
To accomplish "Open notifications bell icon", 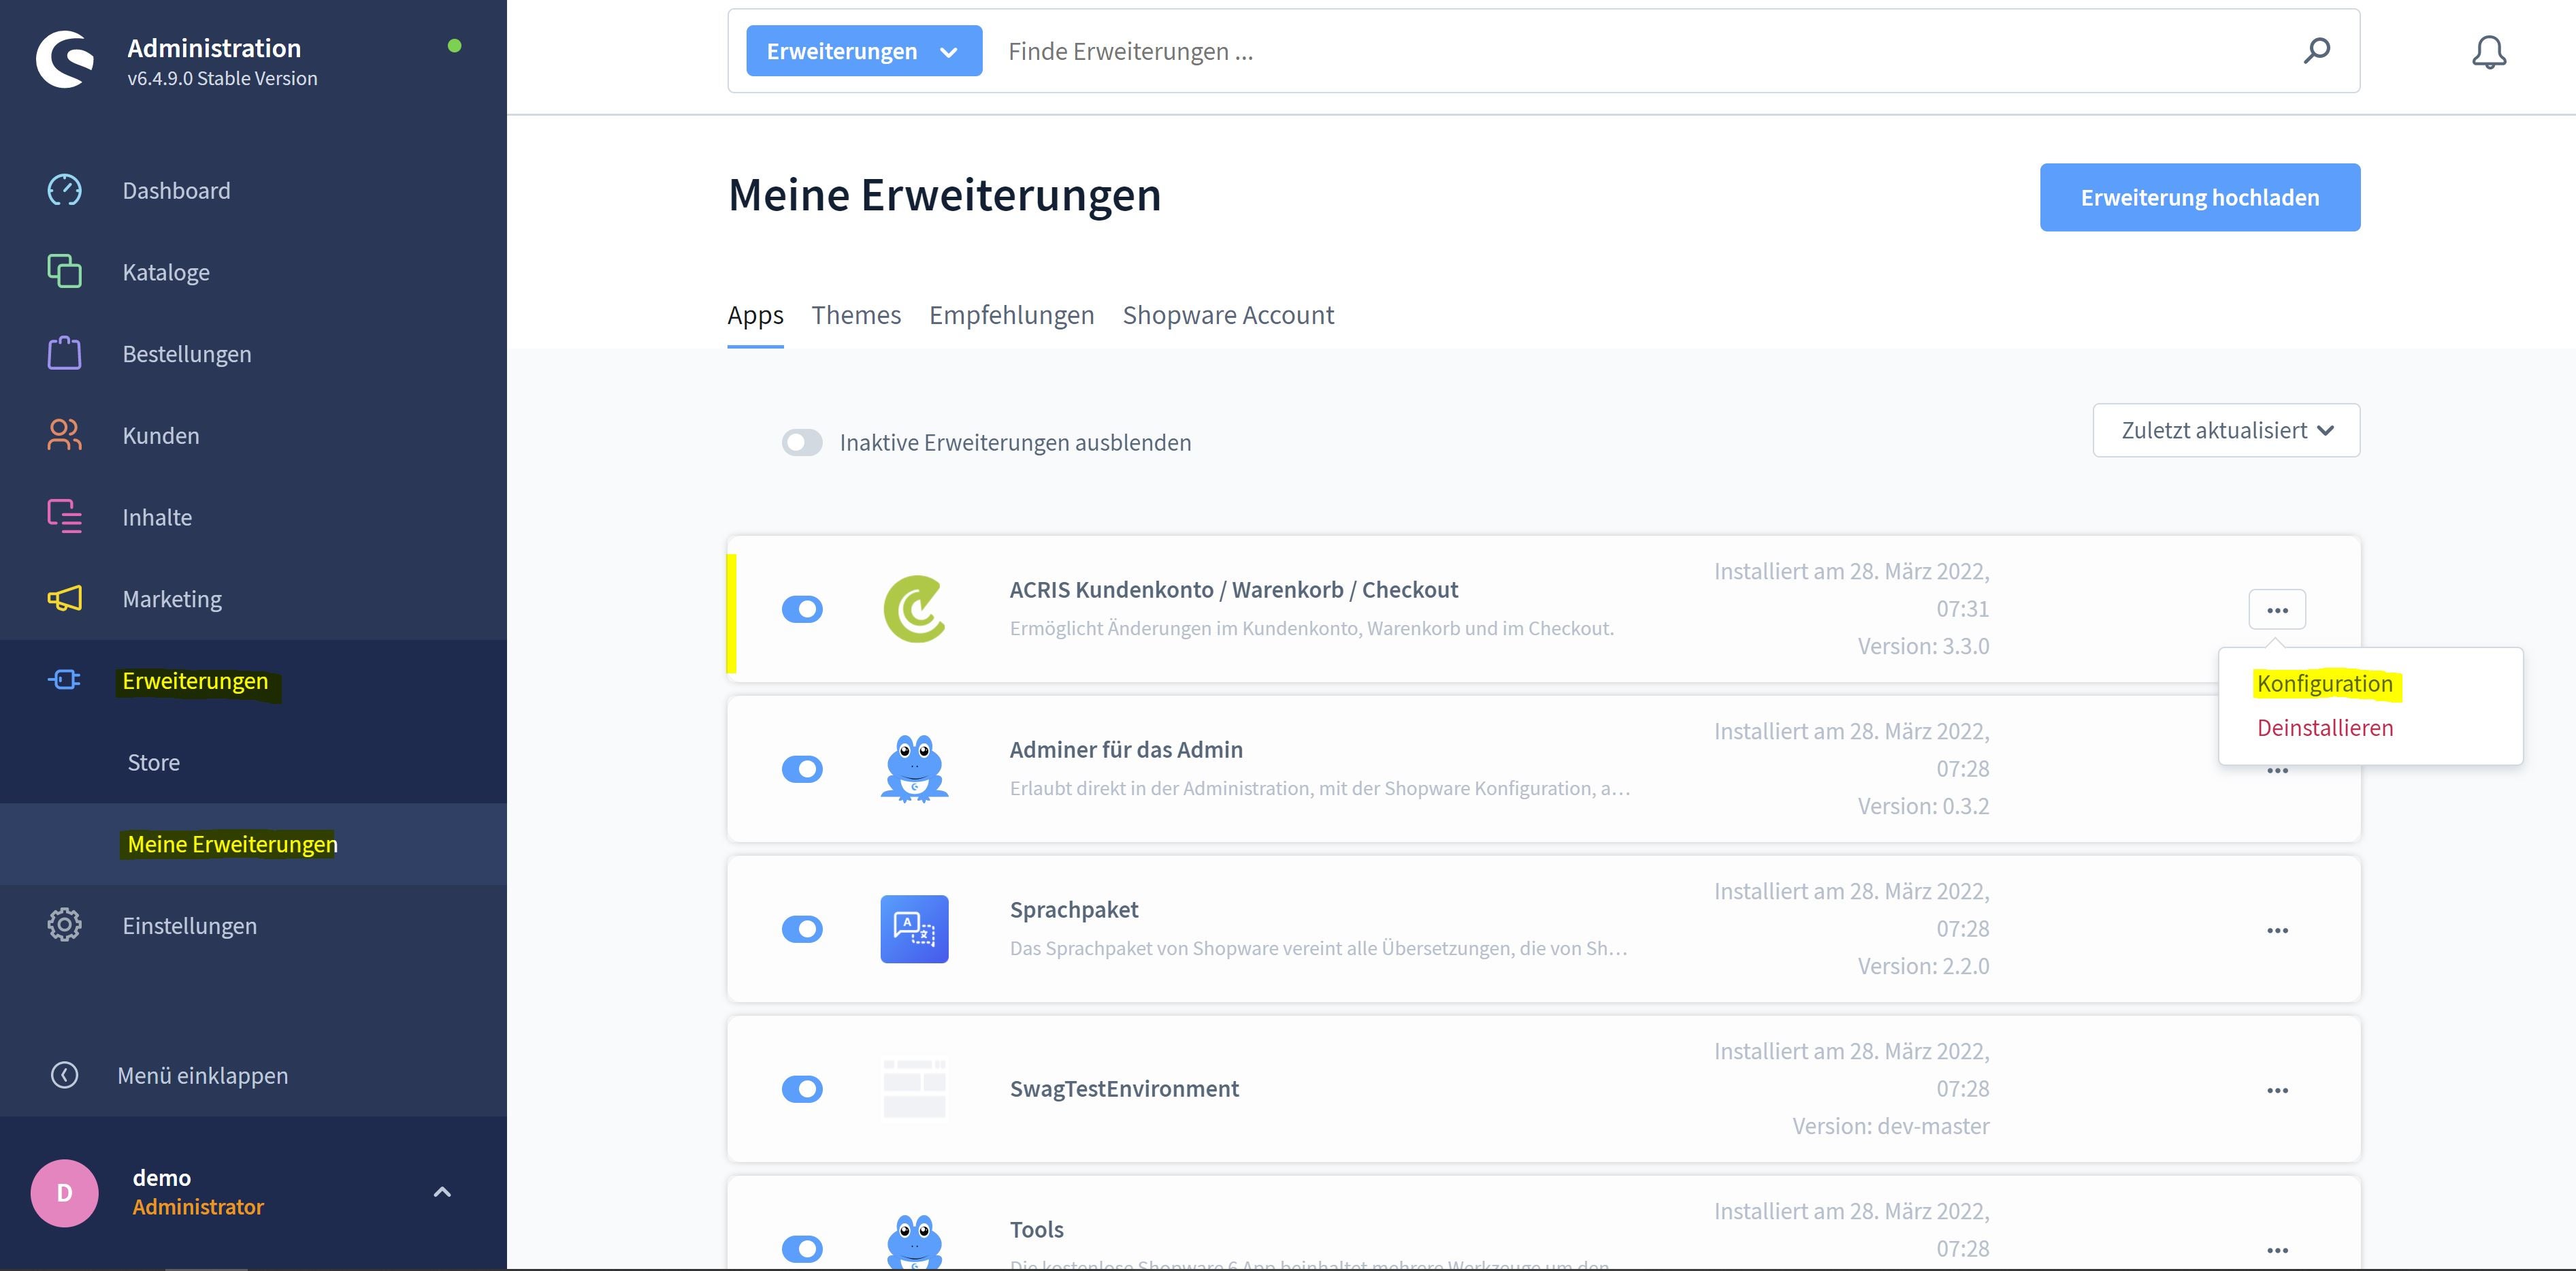I will point(2489,52).
